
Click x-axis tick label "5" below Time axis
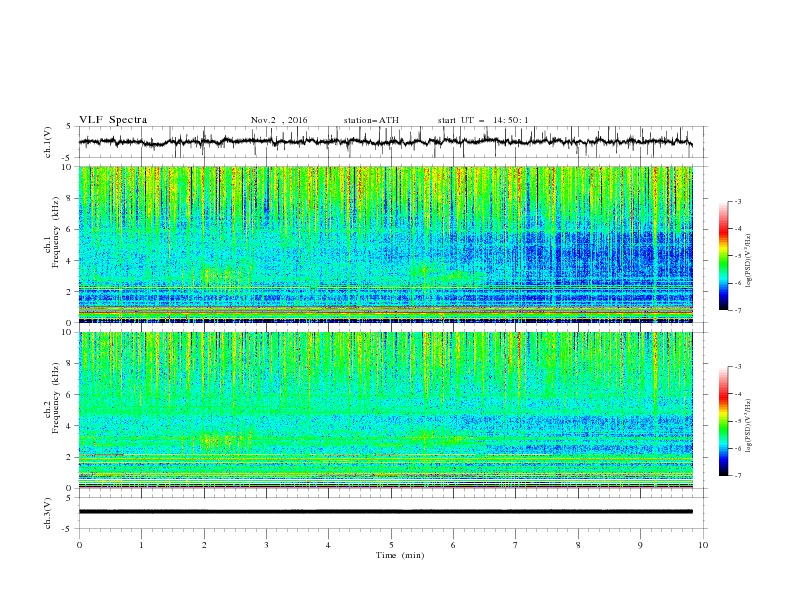(x=391, y=545)
